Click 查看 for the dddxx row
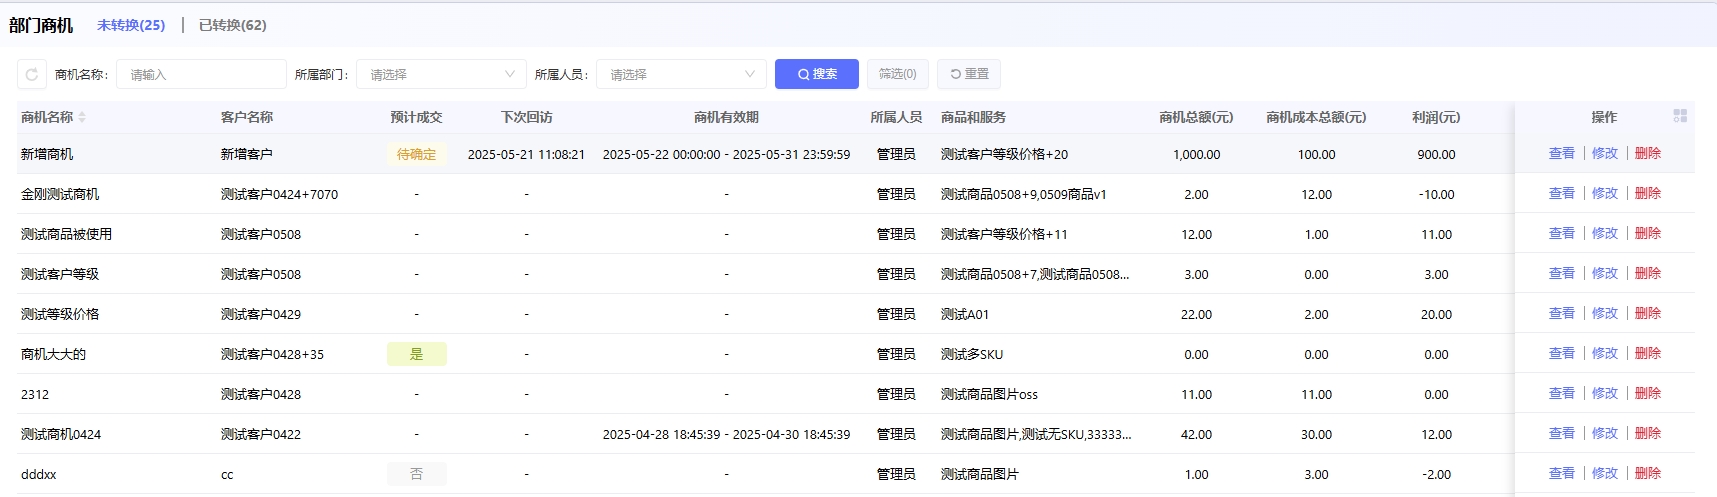 1561,474
